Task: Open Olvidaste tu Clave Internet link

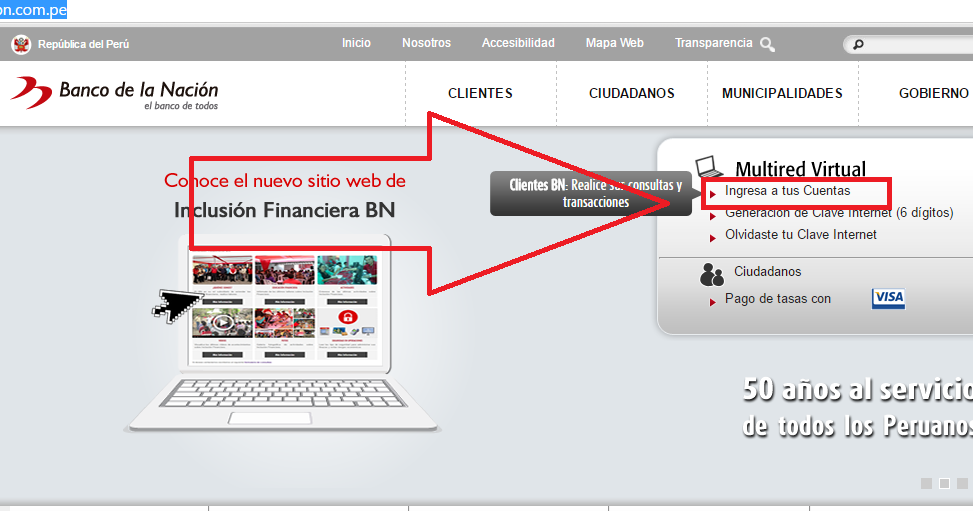Action: (800, 235)
